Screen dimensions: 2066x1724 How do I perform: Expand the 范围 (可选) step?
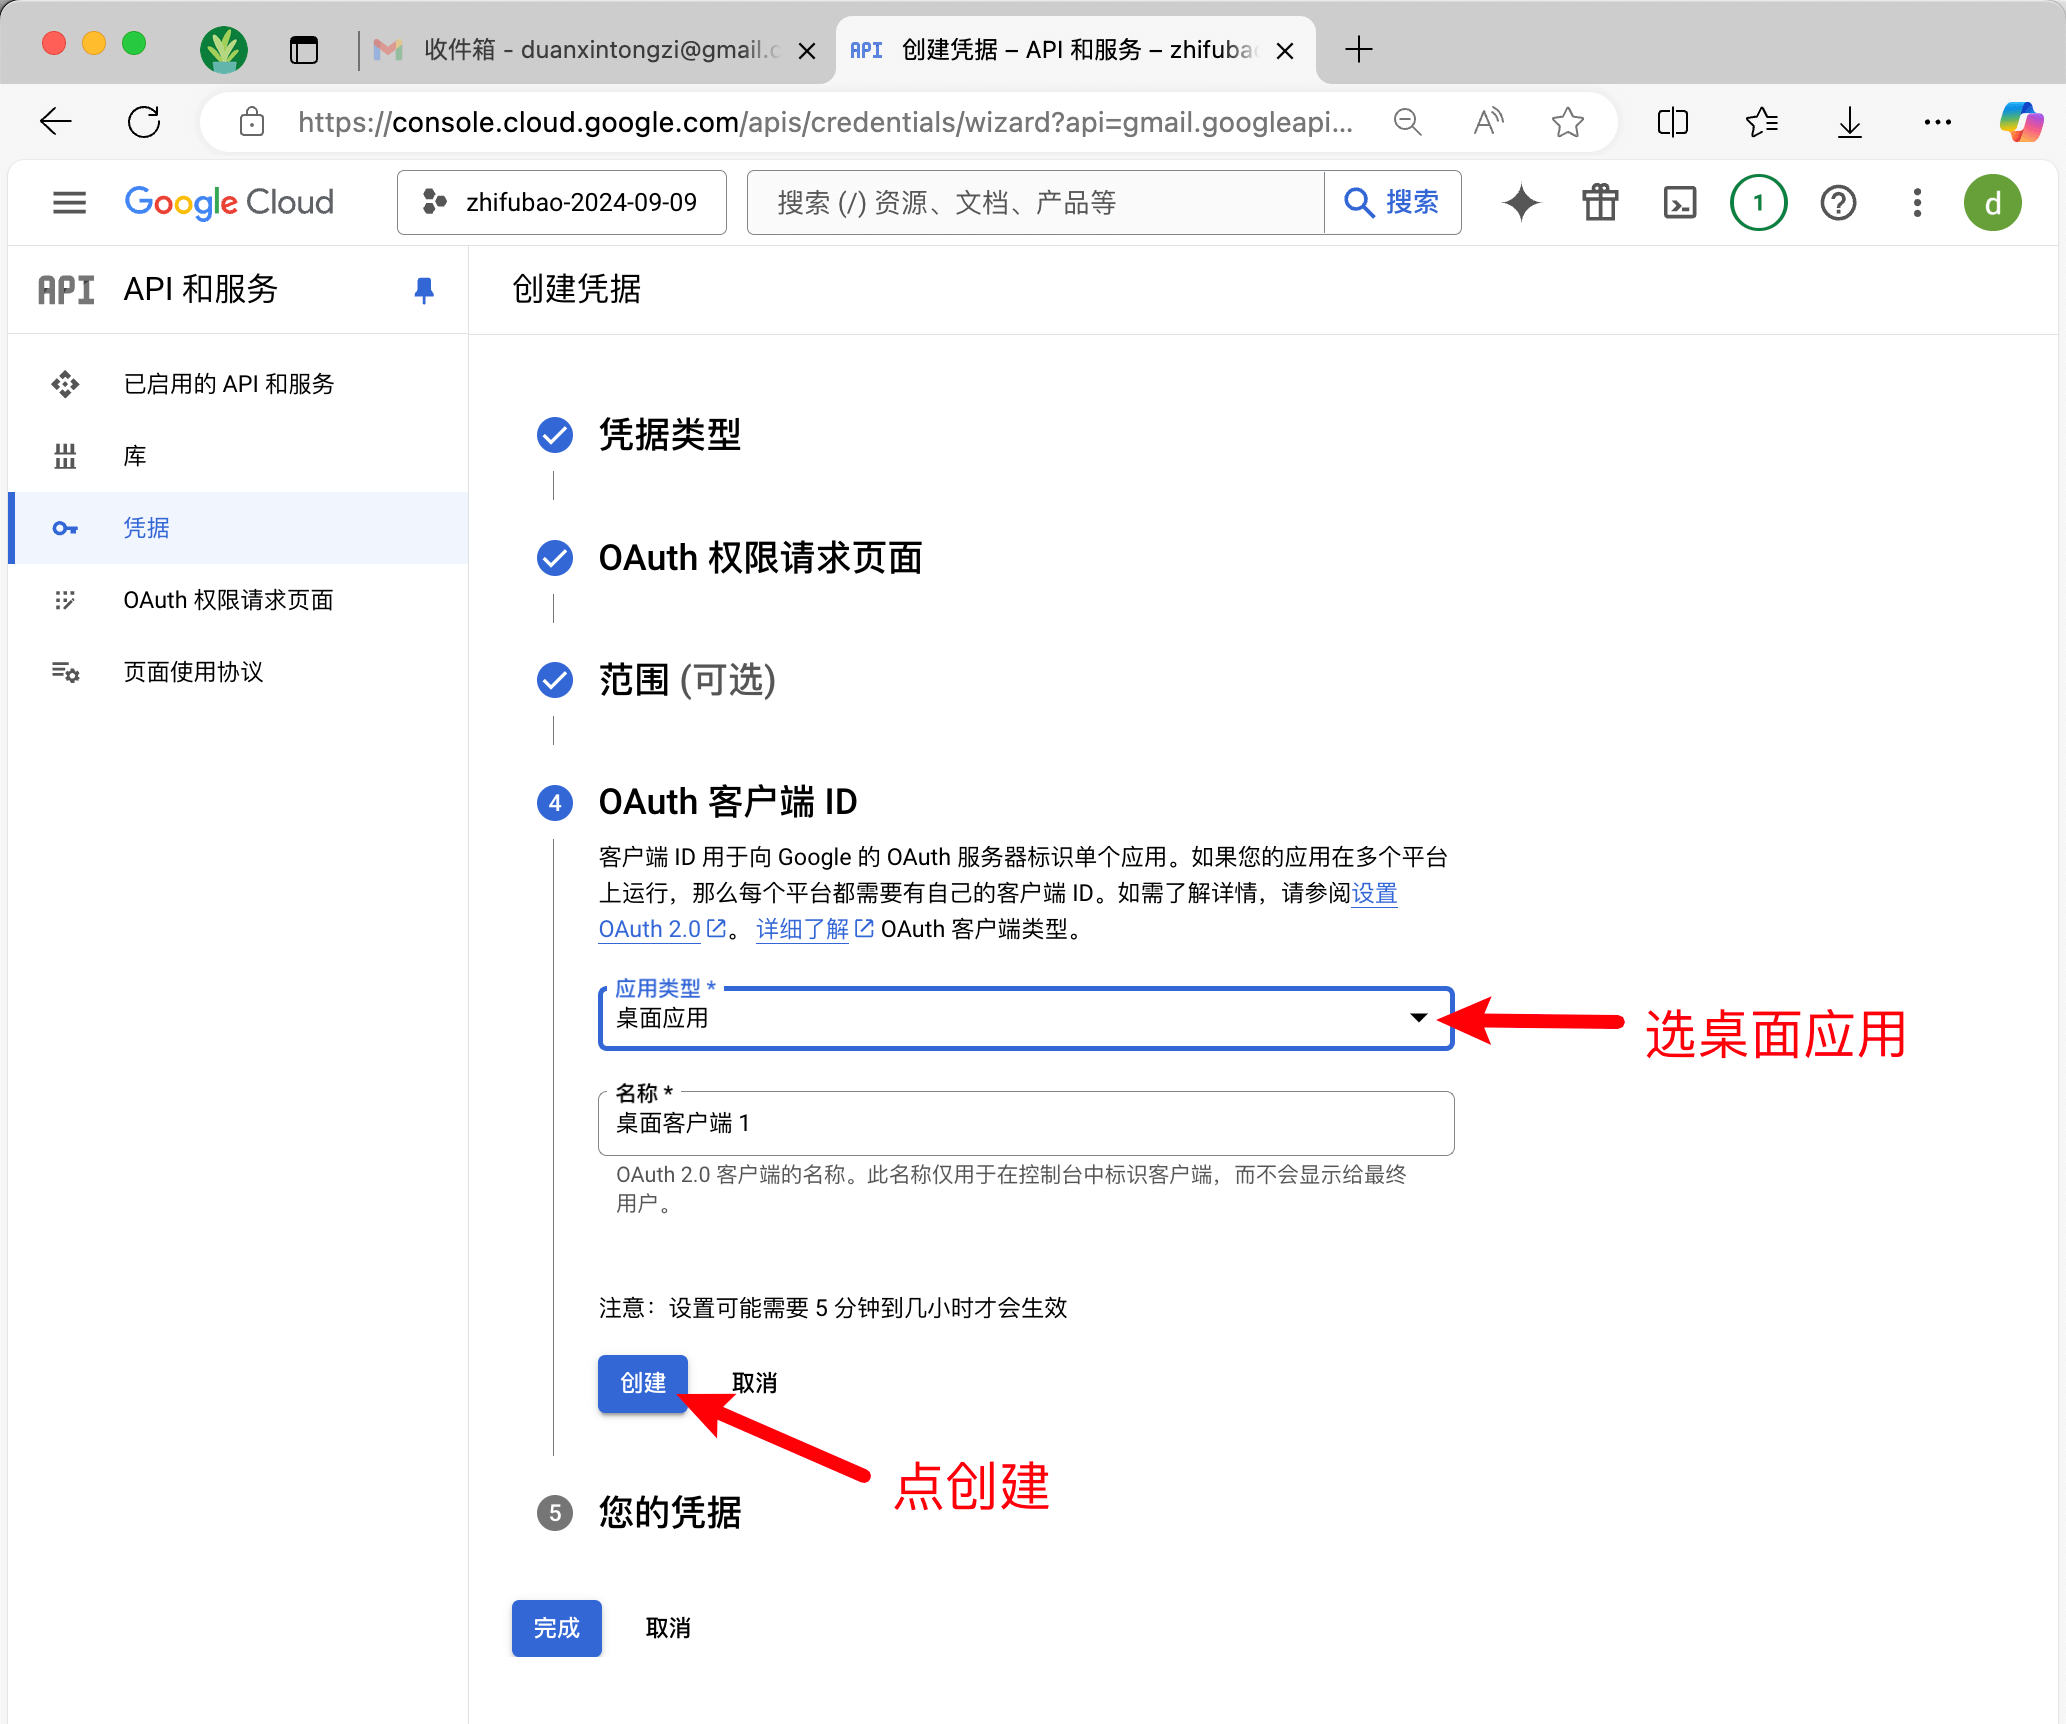[x=687, y=680]
